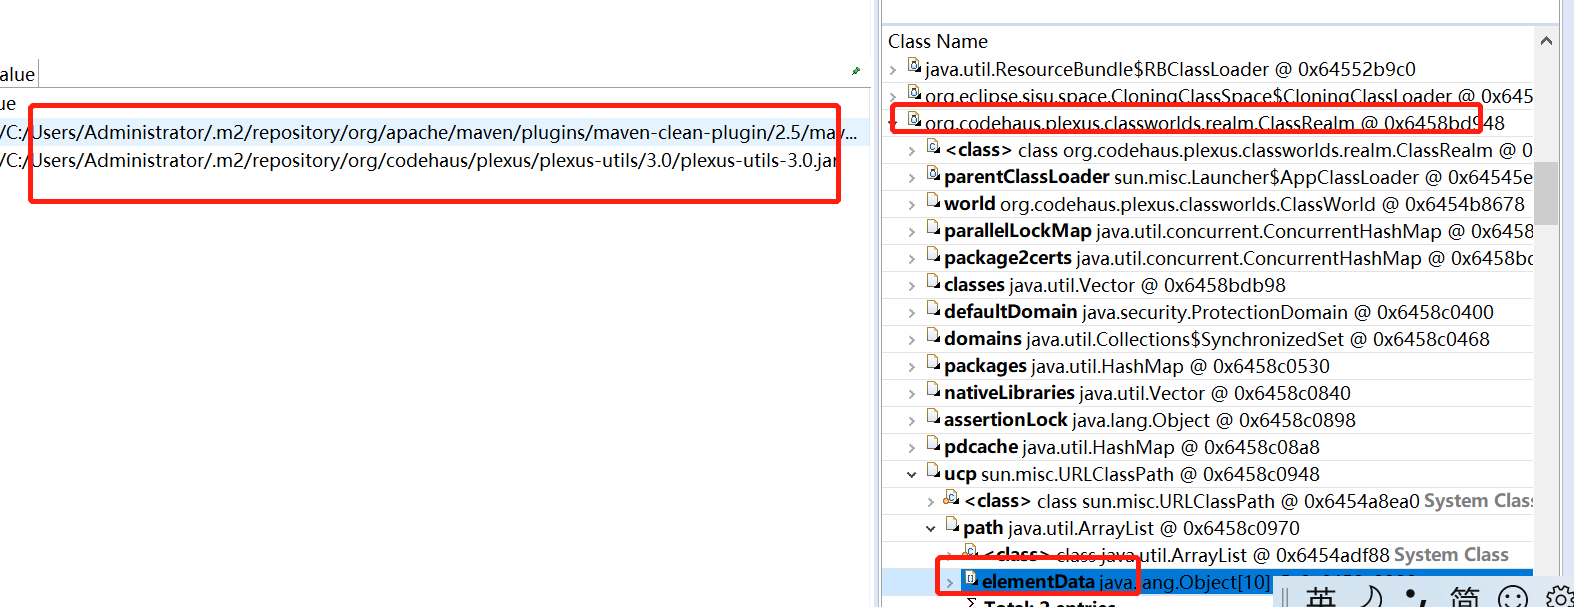Image resolution: width=1574 pixels, height=607 pixels.
Task: Click the ClassRealm @ 0x6458bd948 row icon
Action: click(914, 120)
